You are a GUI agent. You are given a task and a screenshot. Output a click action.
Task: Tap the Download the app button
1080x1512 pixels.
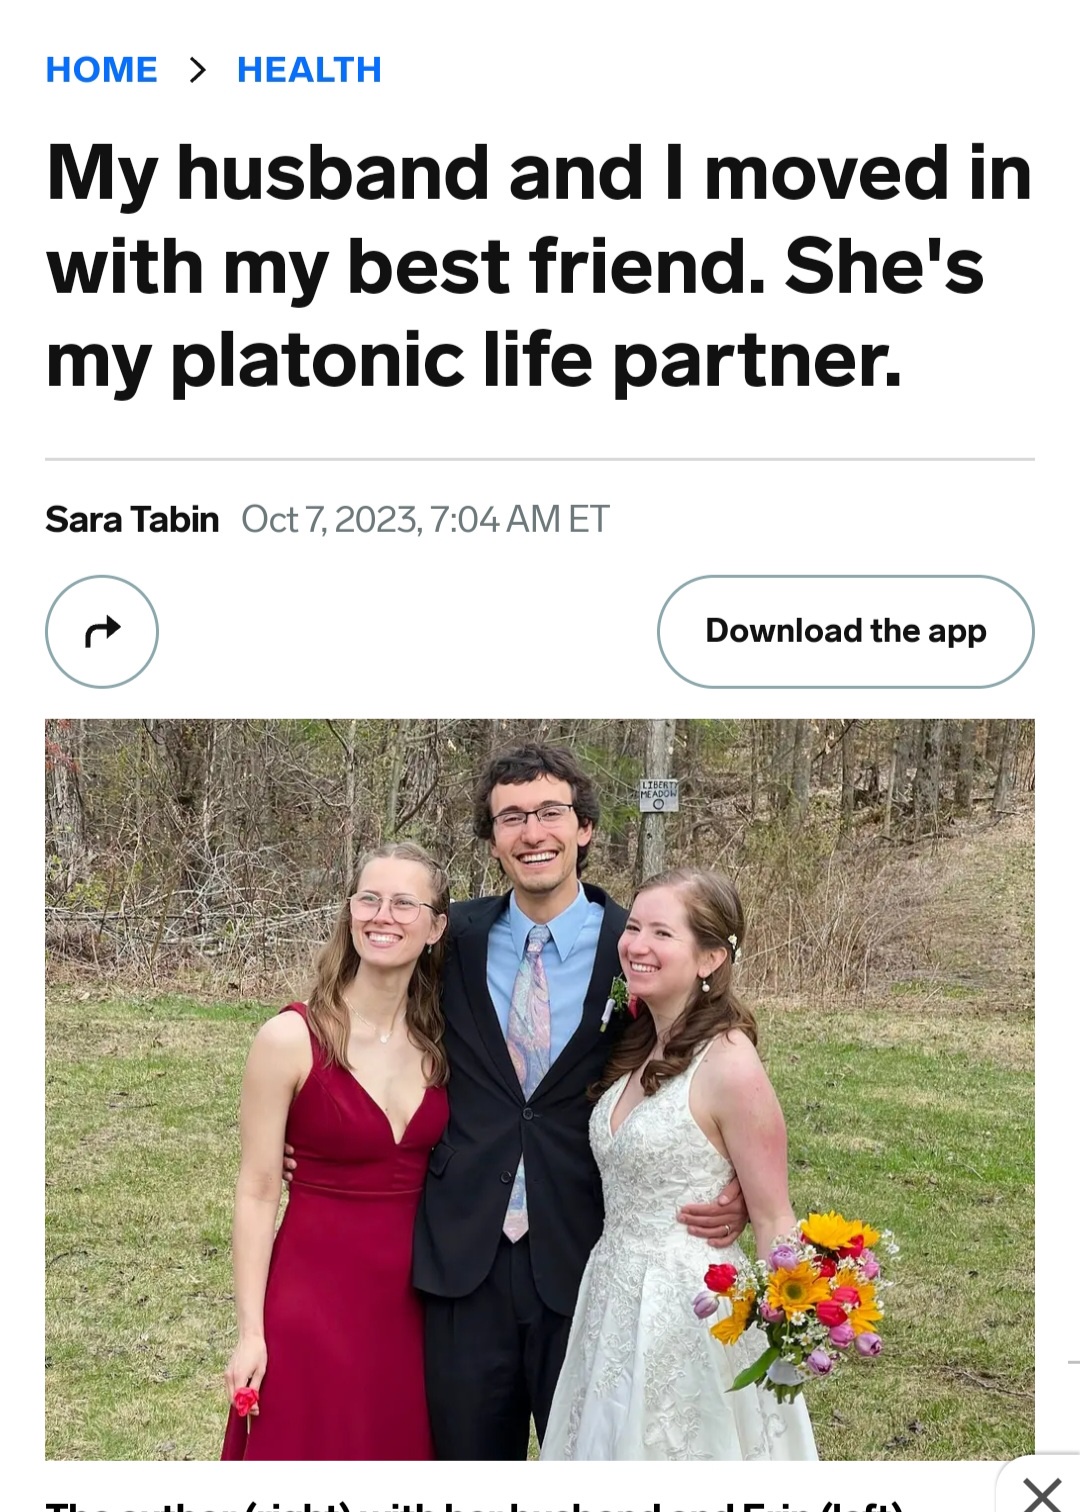846,631
